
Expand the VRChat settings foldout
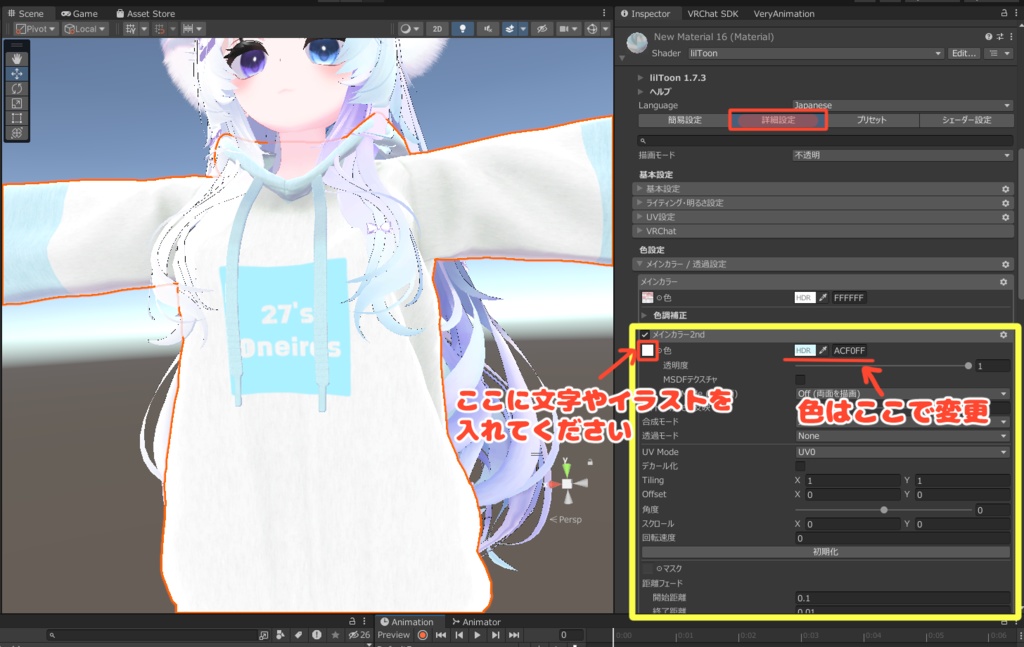click(x=640, y=231)
